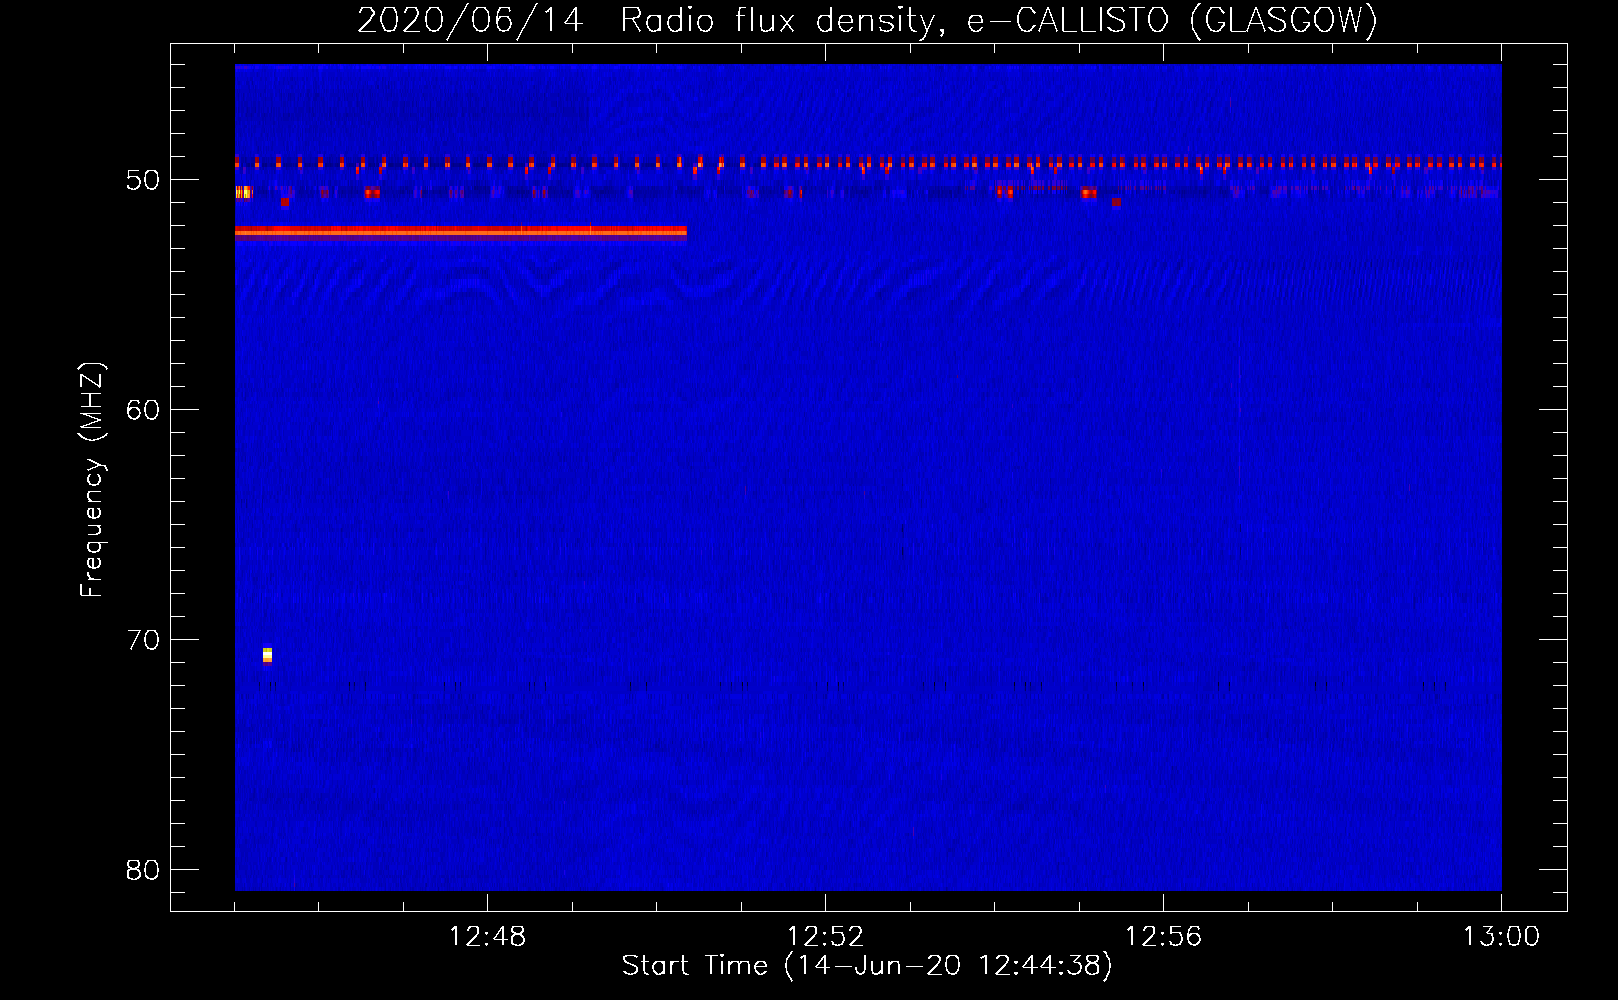Click the yellow burst at 50.5 MHz start
The image size is (1618, 1000).
pos(243,192)
